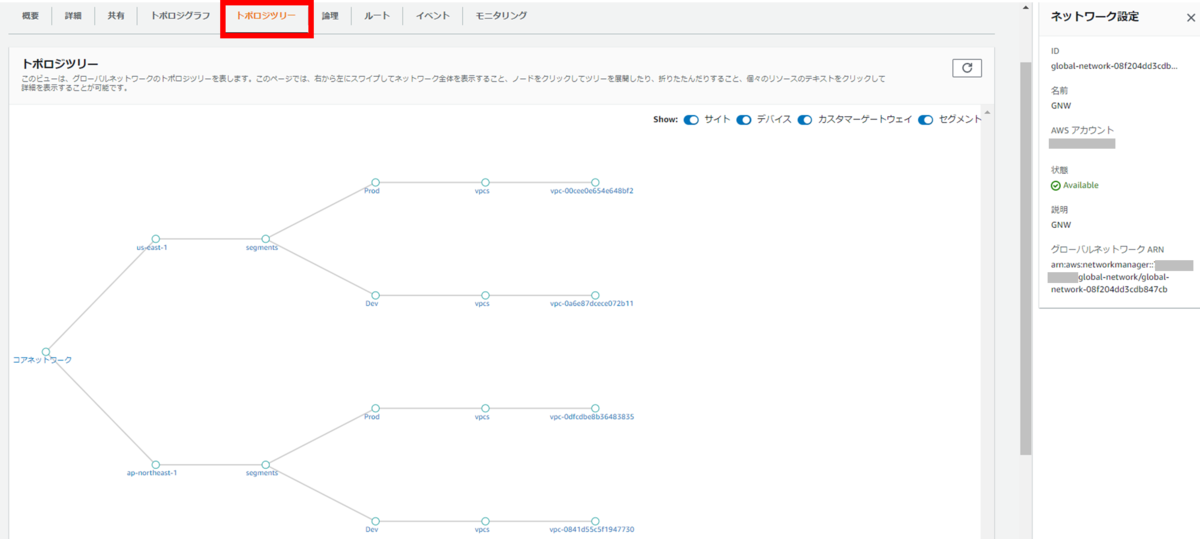
Task: Click the GNW value under 説明
Action: click(1061, 225)
